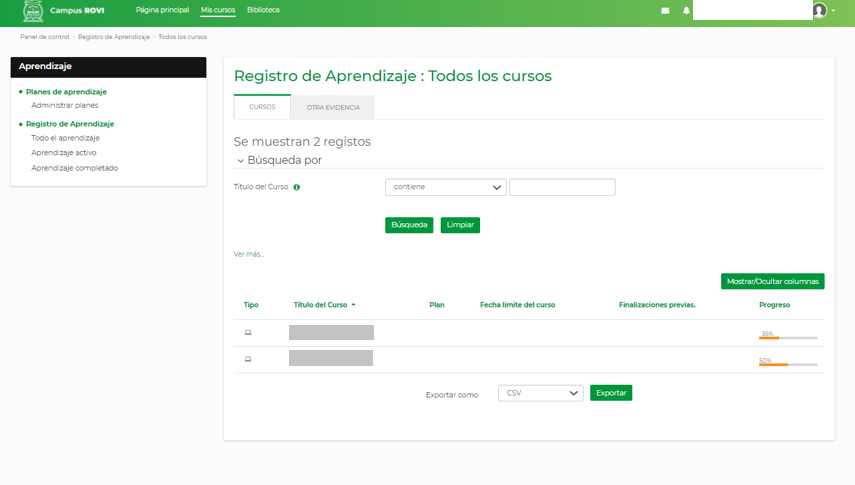The image size is (855, 485).
Task: Go to Página principal in top menu
Action: click(162, 10)
